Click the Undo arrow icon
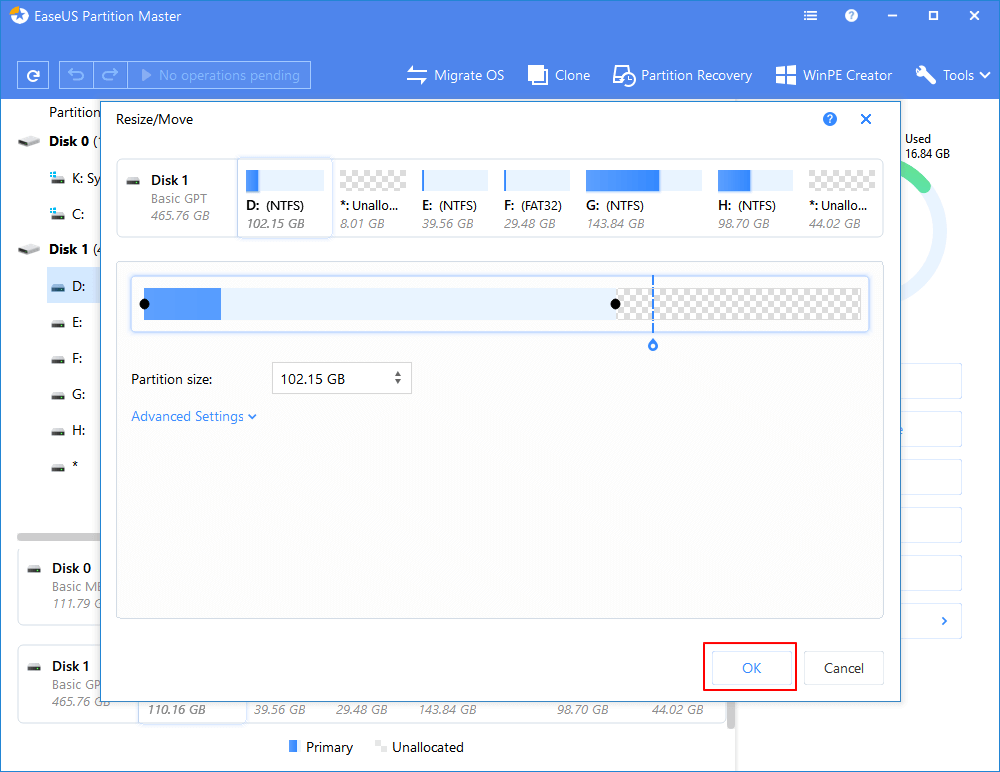Screen dimensions: 1000x772 pyautogui.click(x=77, y=75)
